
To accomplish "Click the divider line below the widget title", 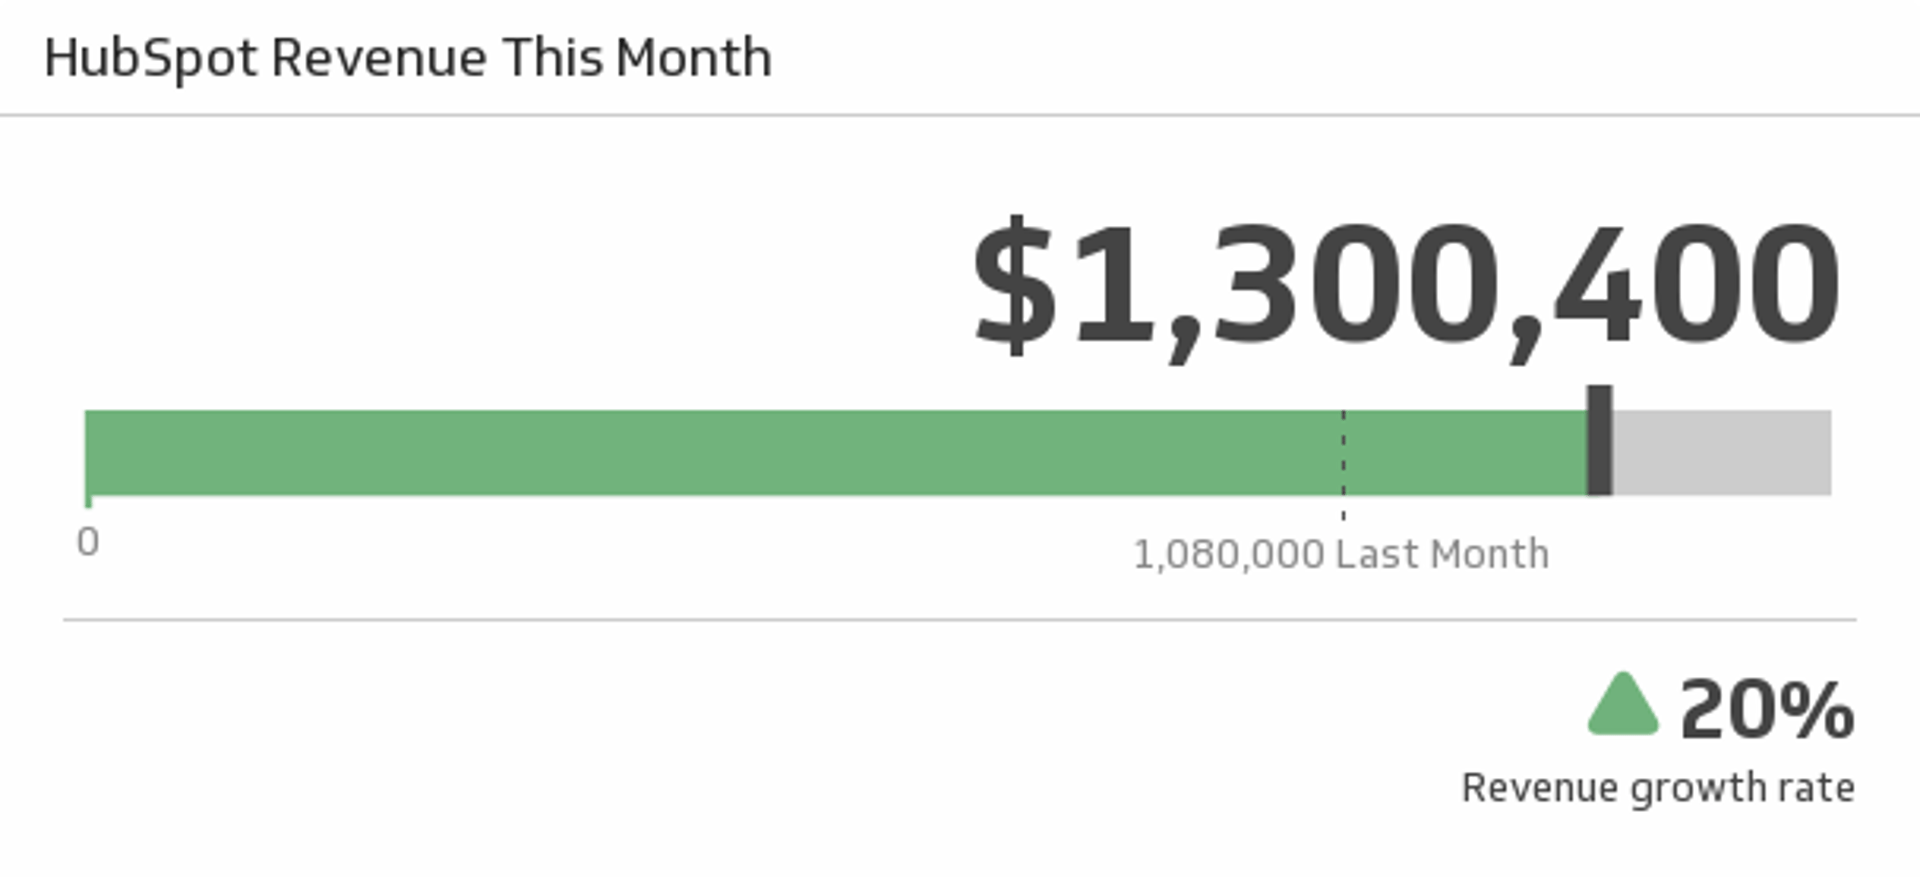I will pos(960,115).
